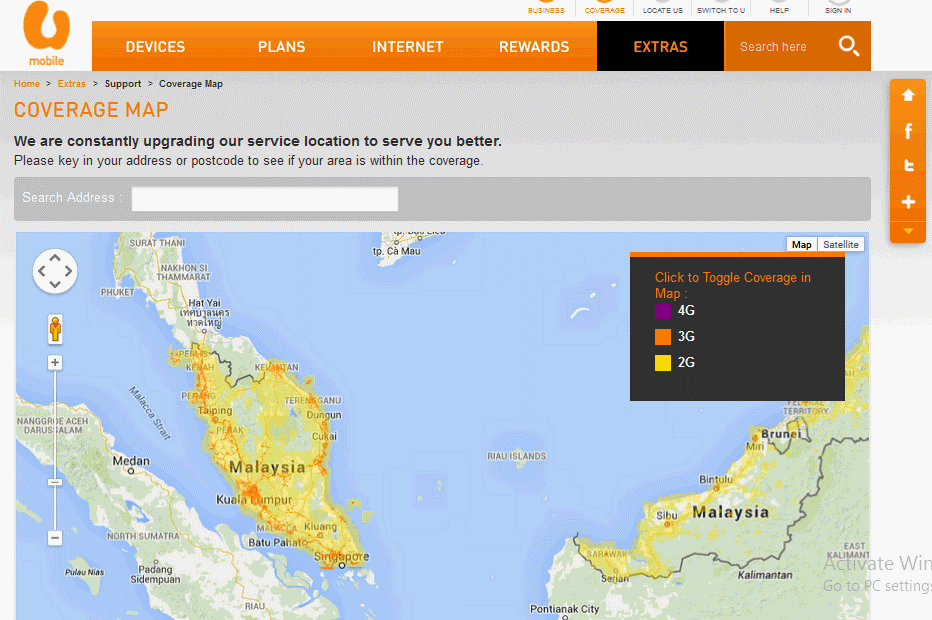Pan the map up with arrow control
This screenshot has width=932, height=620.
55,258
